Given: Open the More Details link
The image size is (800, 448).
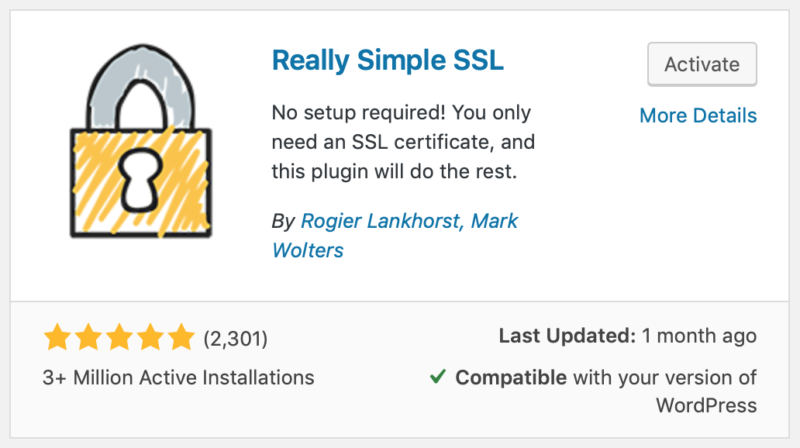Looking at the screenshot, I should coord(698,116).
